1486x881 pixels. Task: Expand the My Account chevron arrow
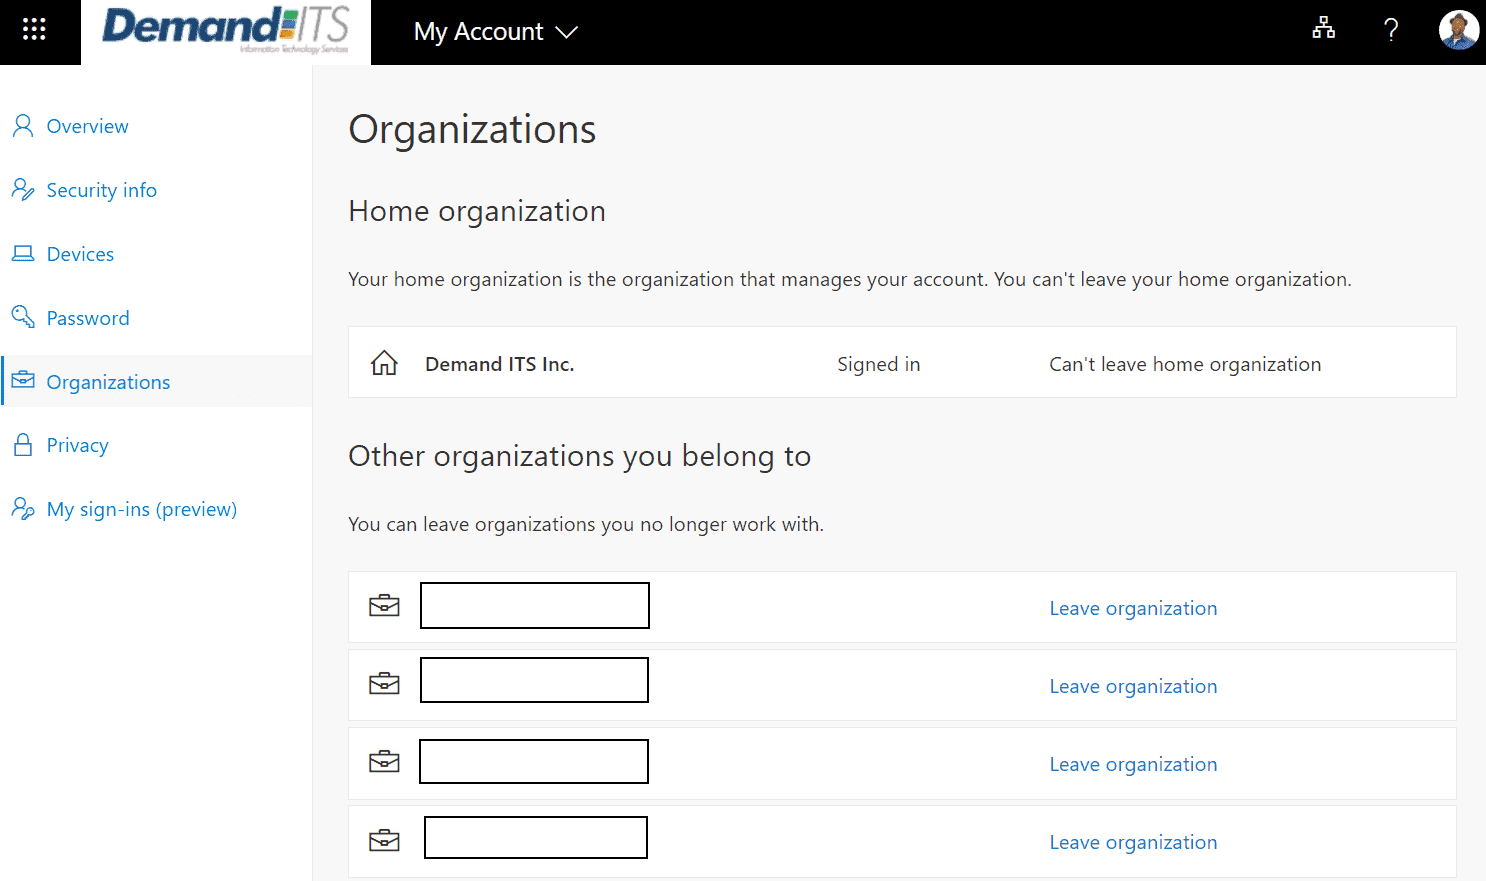(x=566, y=32)
